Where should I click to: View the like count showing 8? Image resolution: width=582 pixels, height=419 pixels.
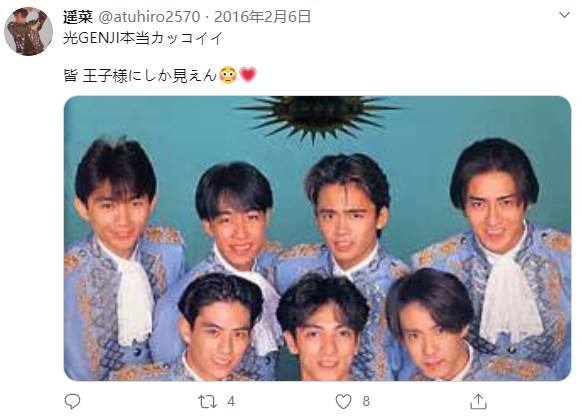(x=366, y=402)
